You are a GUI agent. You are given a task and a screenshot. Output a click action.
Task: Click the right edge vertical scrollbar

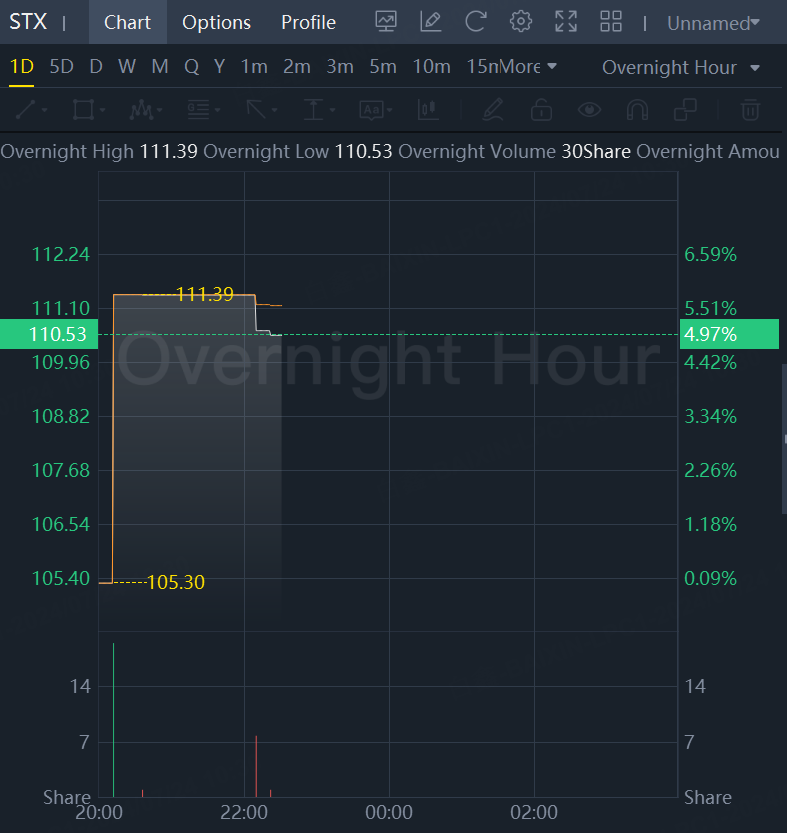pyautogui.click(x=784, y=439)
